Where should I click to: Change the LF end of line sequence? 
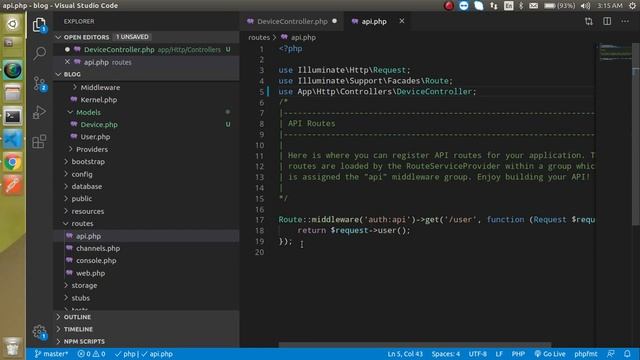(x=499, y=354)
